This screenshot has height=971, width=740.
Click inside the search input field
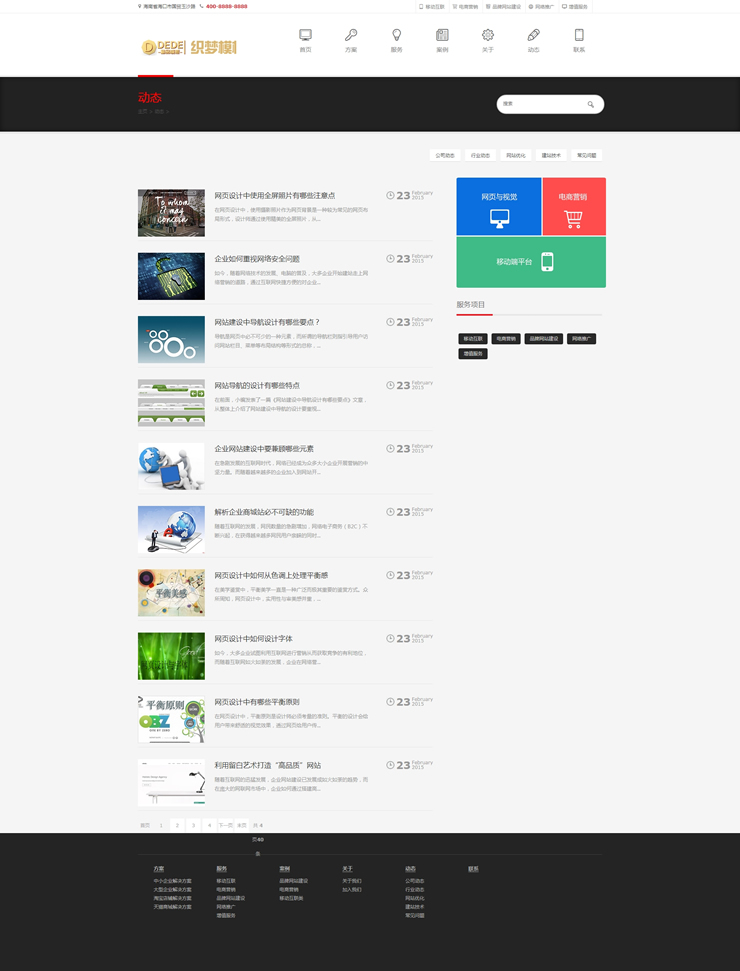[x=540, y=104]
